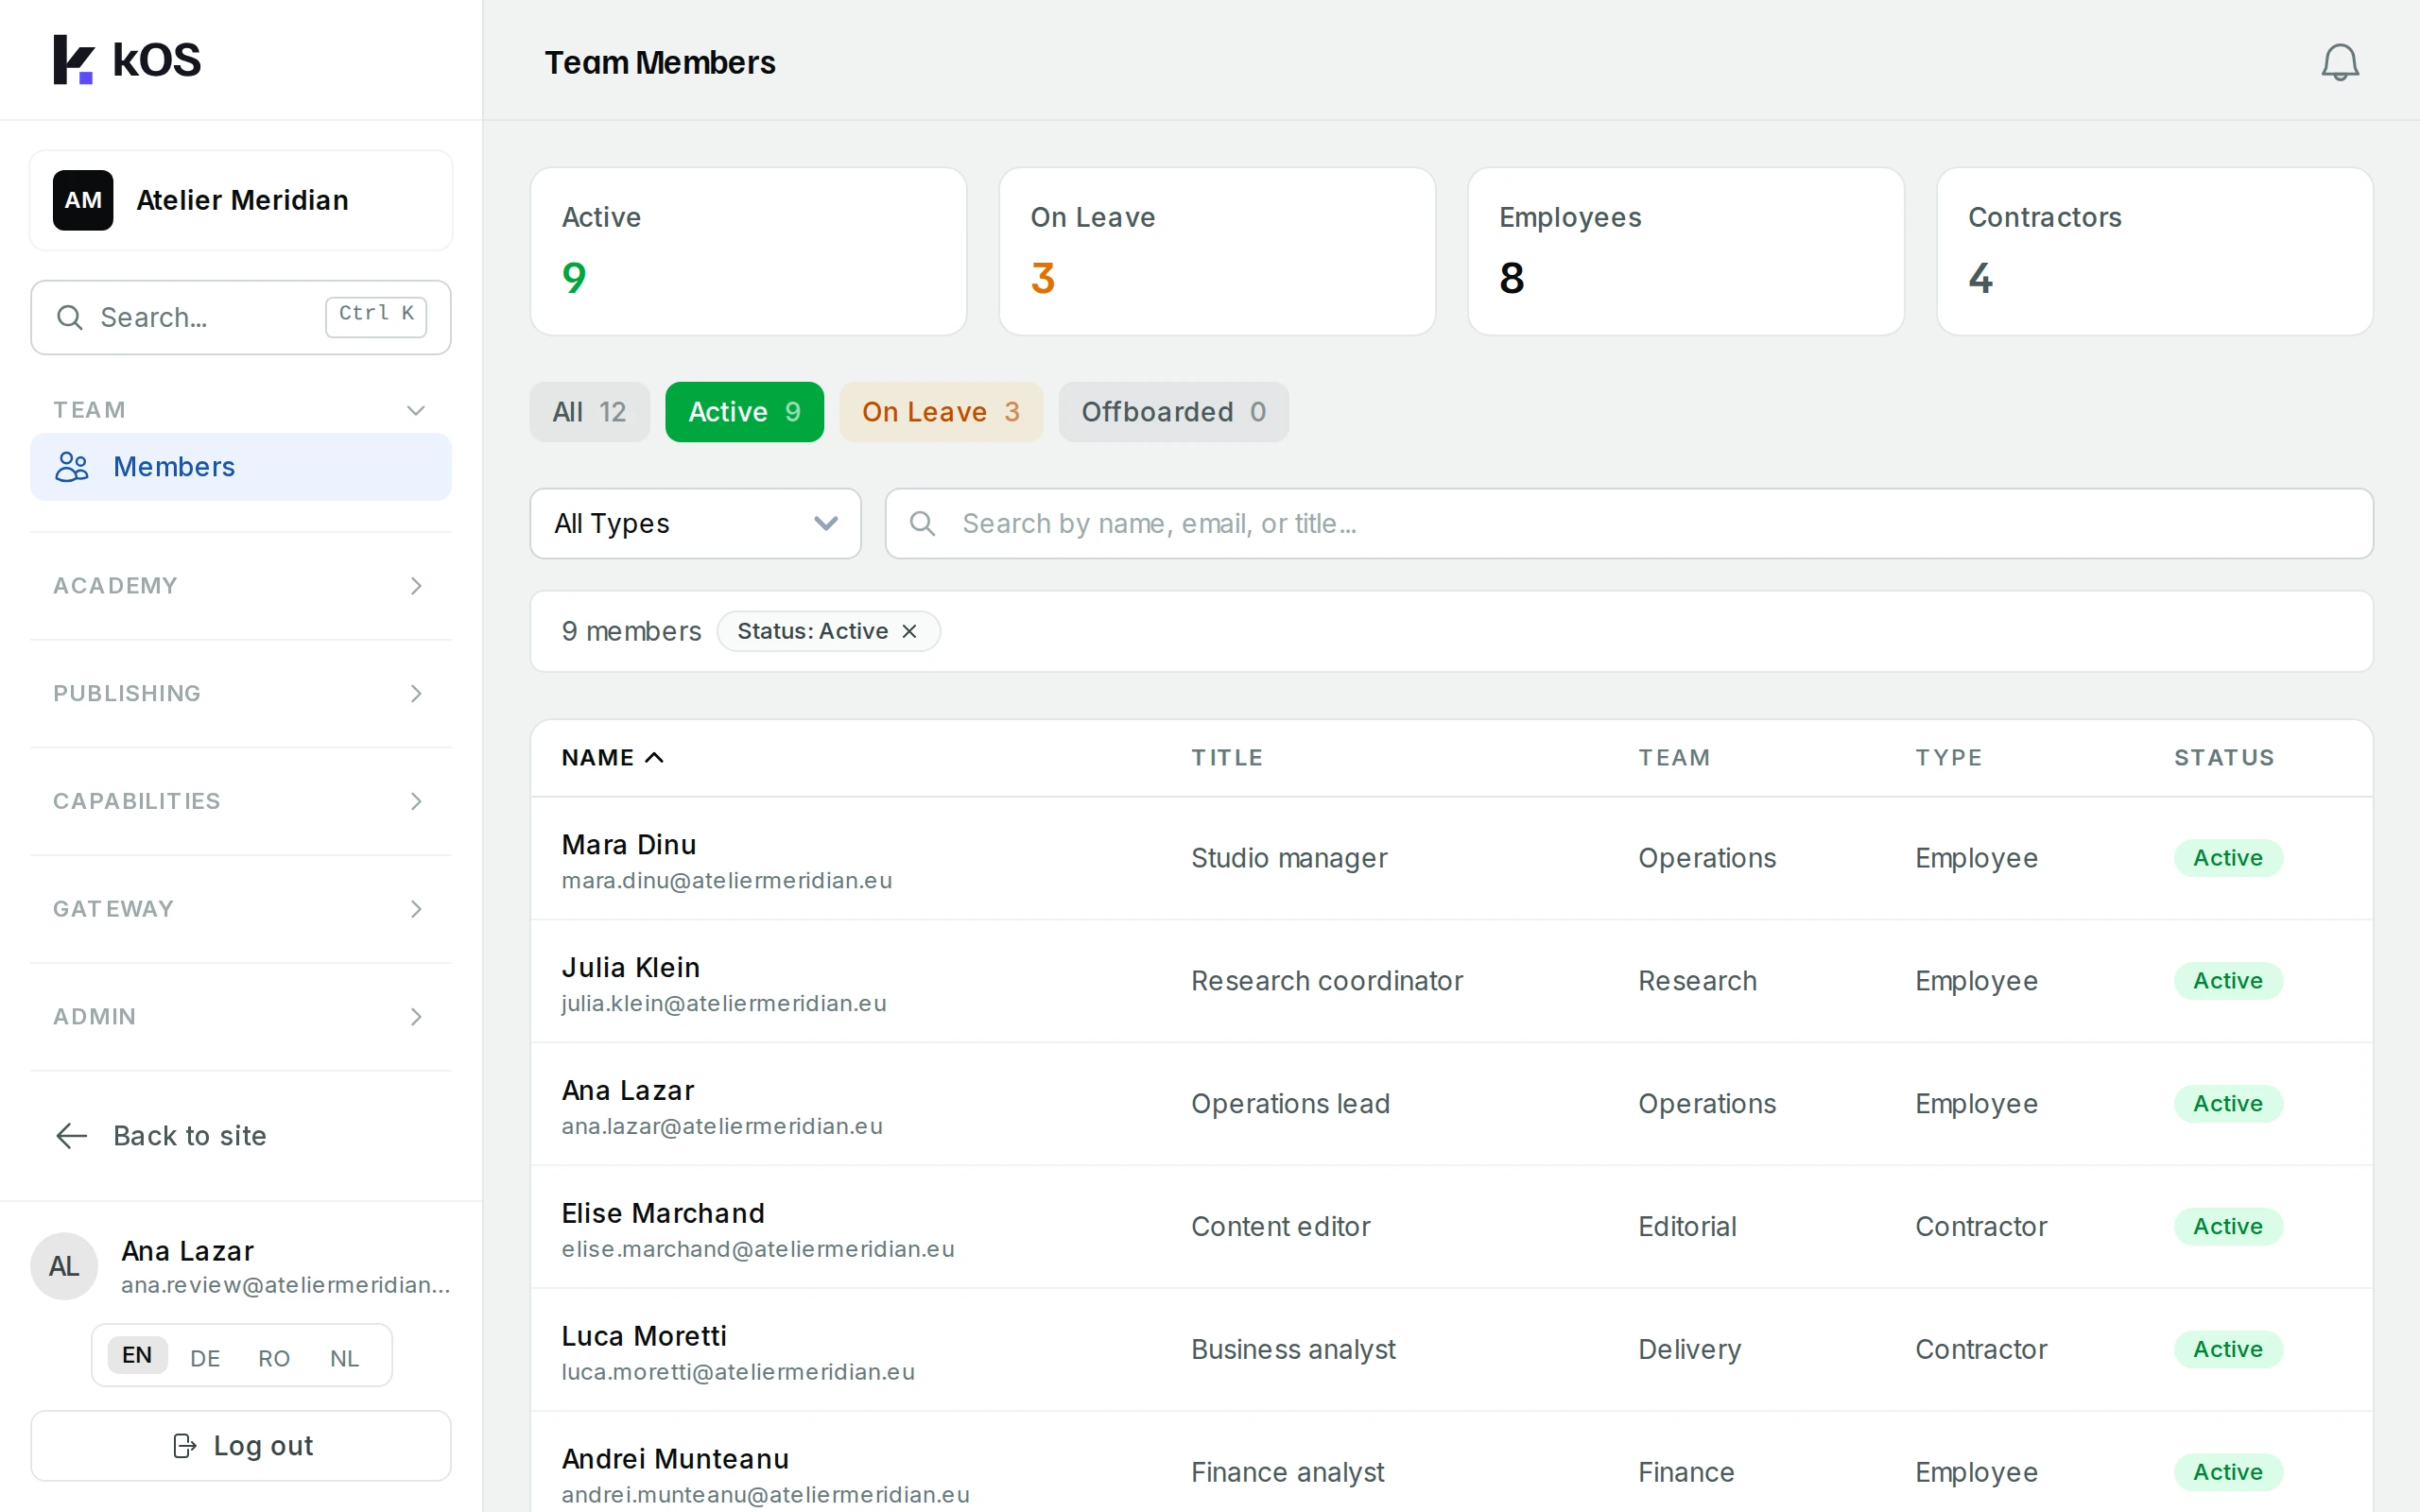Open the All Types dropdown
The image size is (2420, 1512).
click(x=695, y=523)
